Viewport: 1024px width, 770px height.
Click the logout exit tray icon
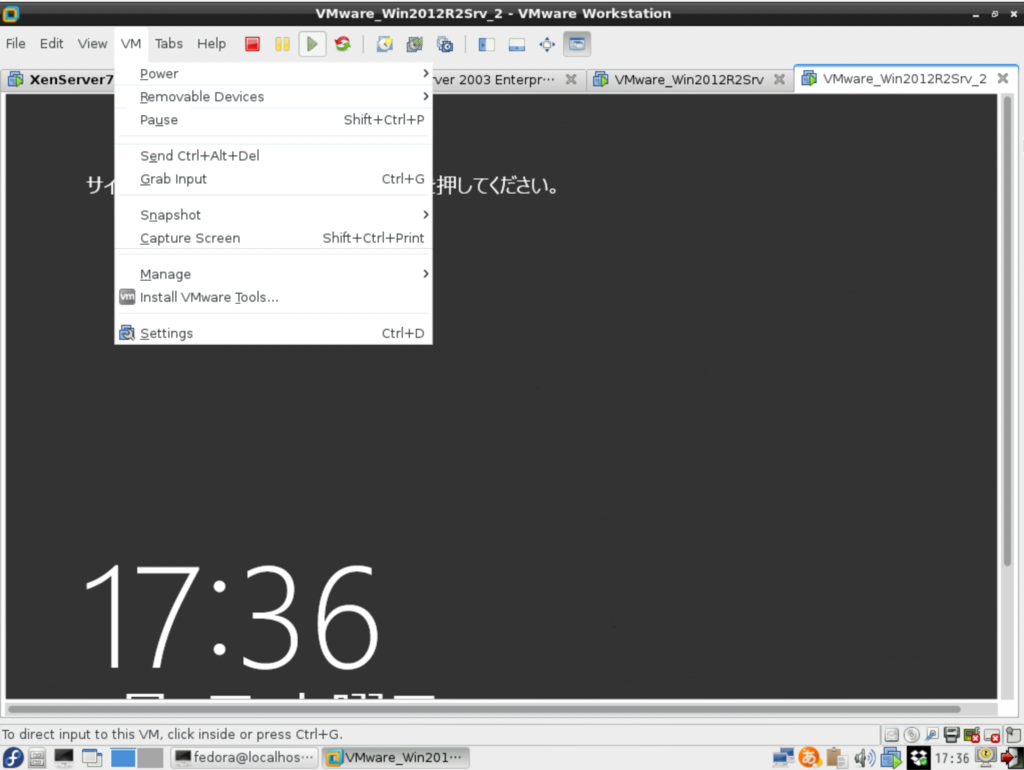[1012, 758]
